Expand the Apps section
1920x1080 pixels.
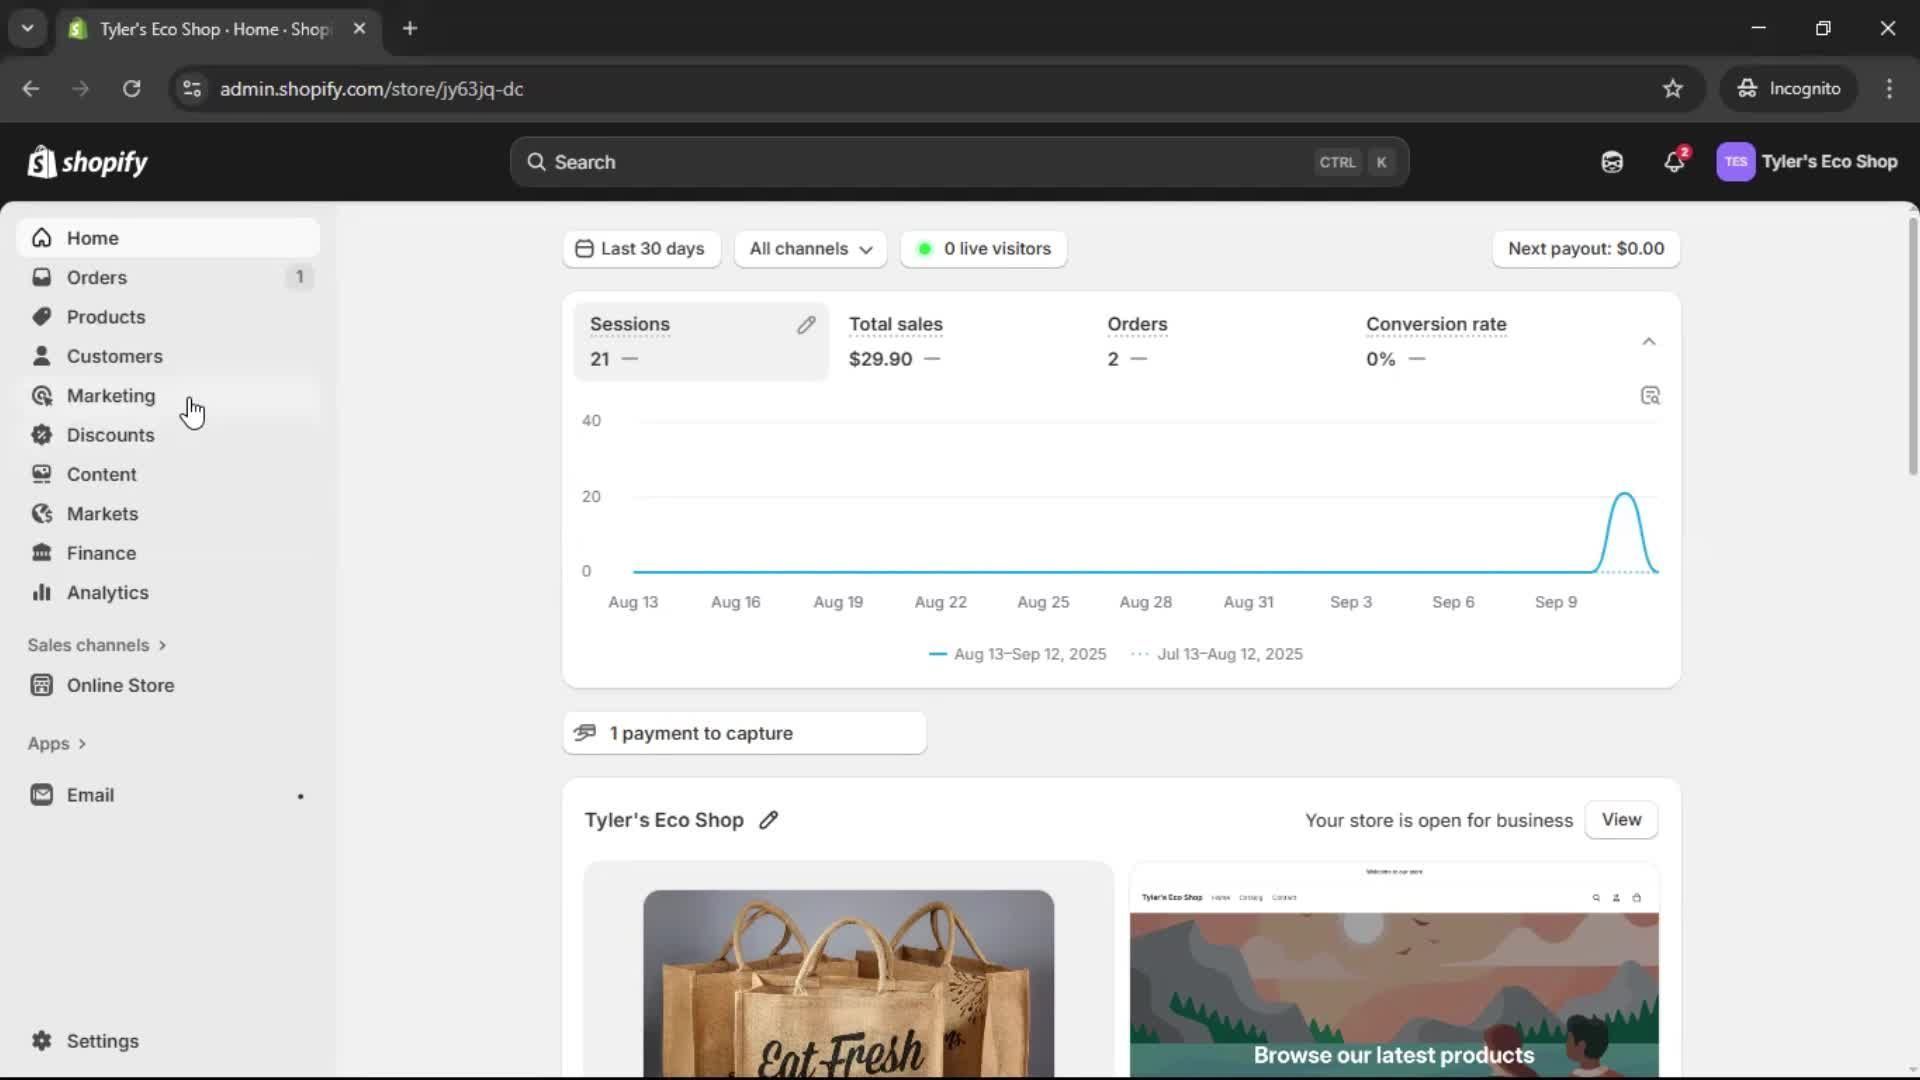click(x=57, y=744)
